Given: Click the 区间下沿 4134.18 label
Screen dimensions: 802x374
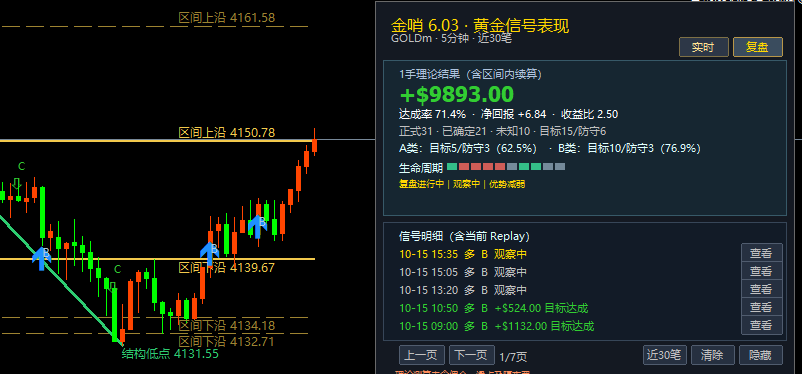Looking at the screenshot, I should (x=227, y=325).
